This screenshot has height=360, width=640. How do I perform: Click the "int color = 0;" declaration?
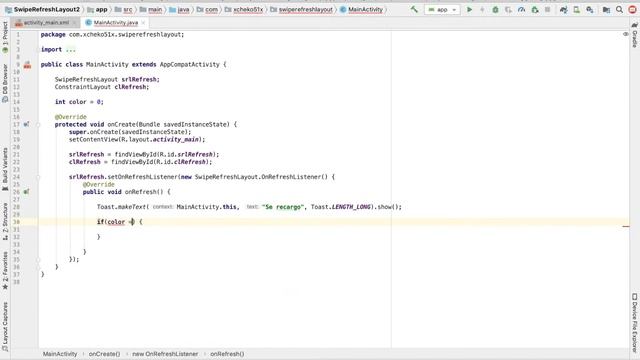79,102
